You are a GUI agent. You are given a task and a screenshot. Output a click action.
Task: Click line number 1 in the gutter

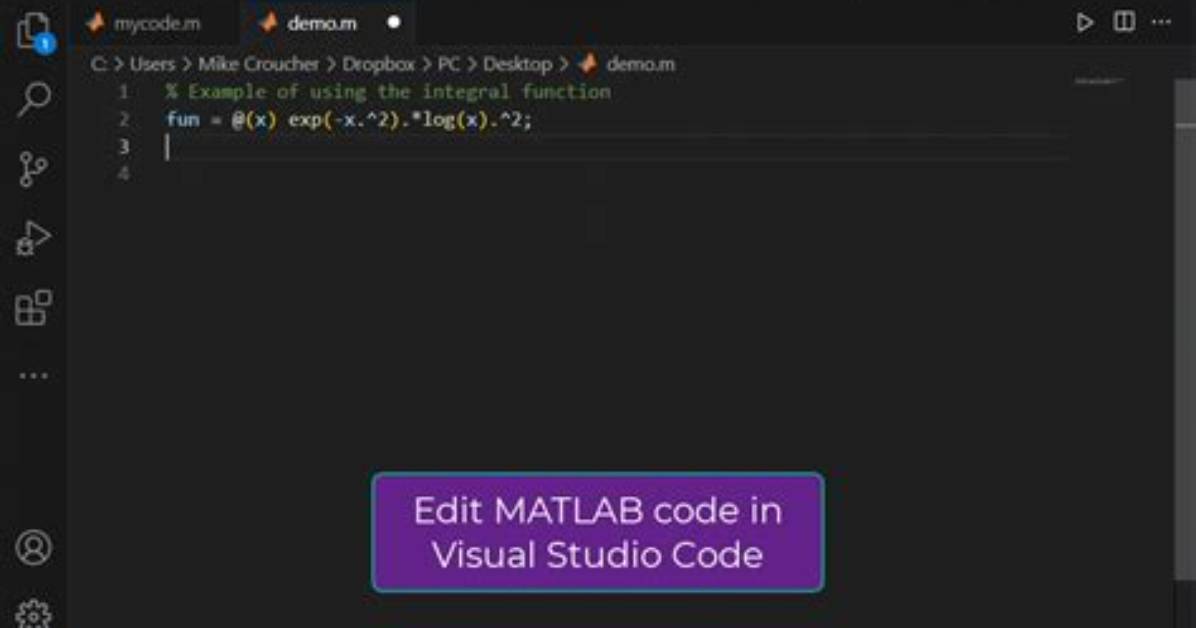[x=124, y=92]
